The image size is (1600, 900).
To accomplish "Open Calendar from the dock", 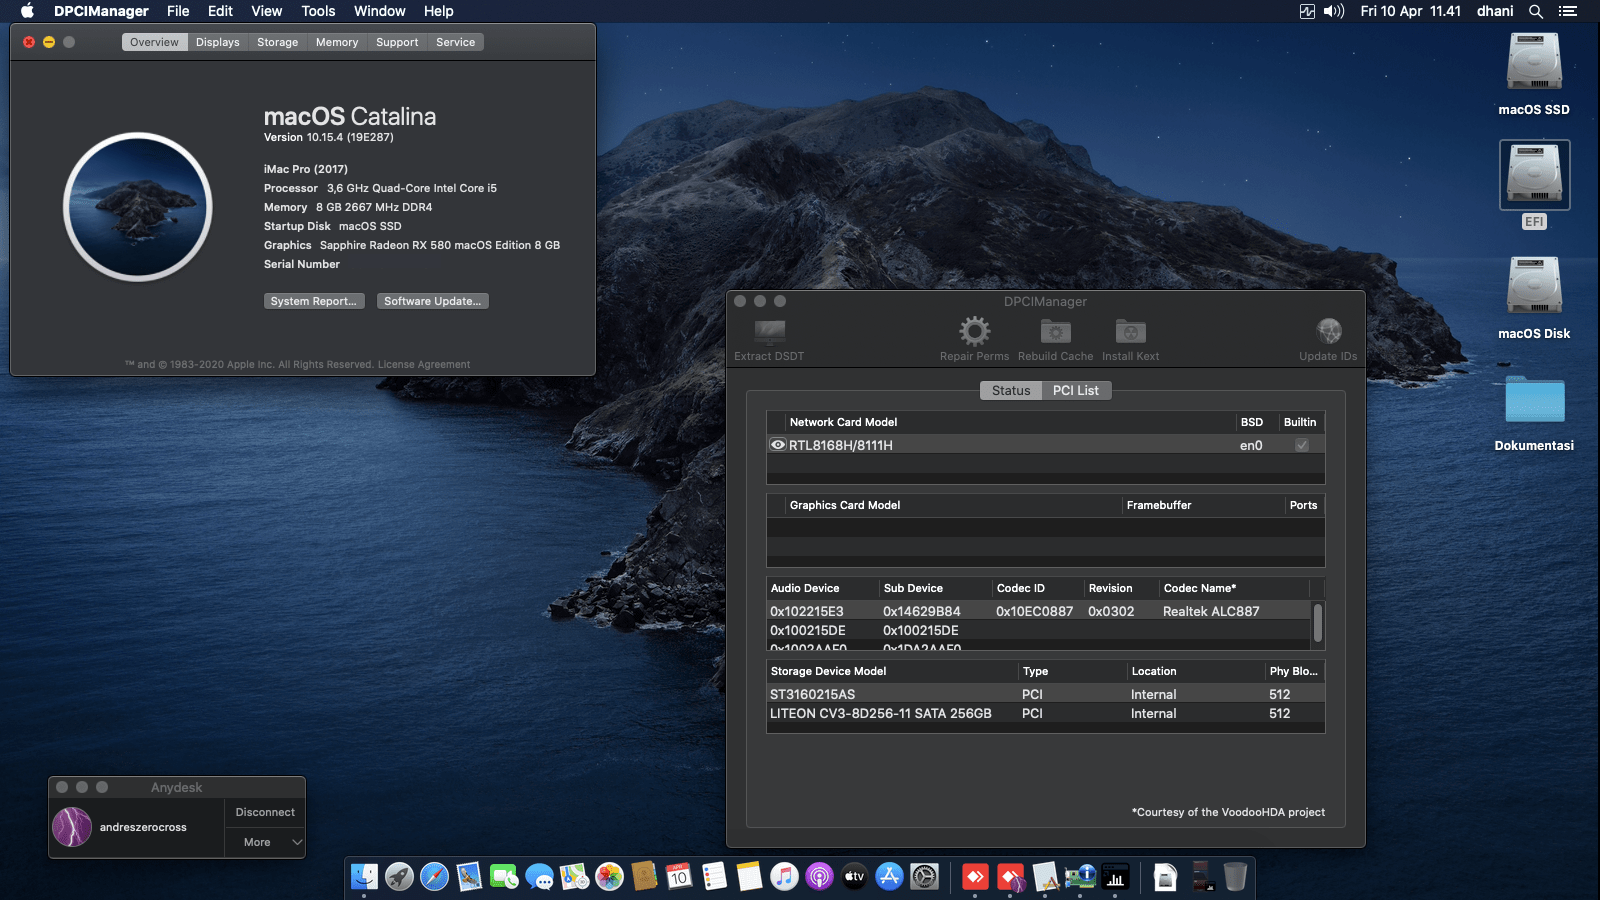I will click(x=679, y=877).
